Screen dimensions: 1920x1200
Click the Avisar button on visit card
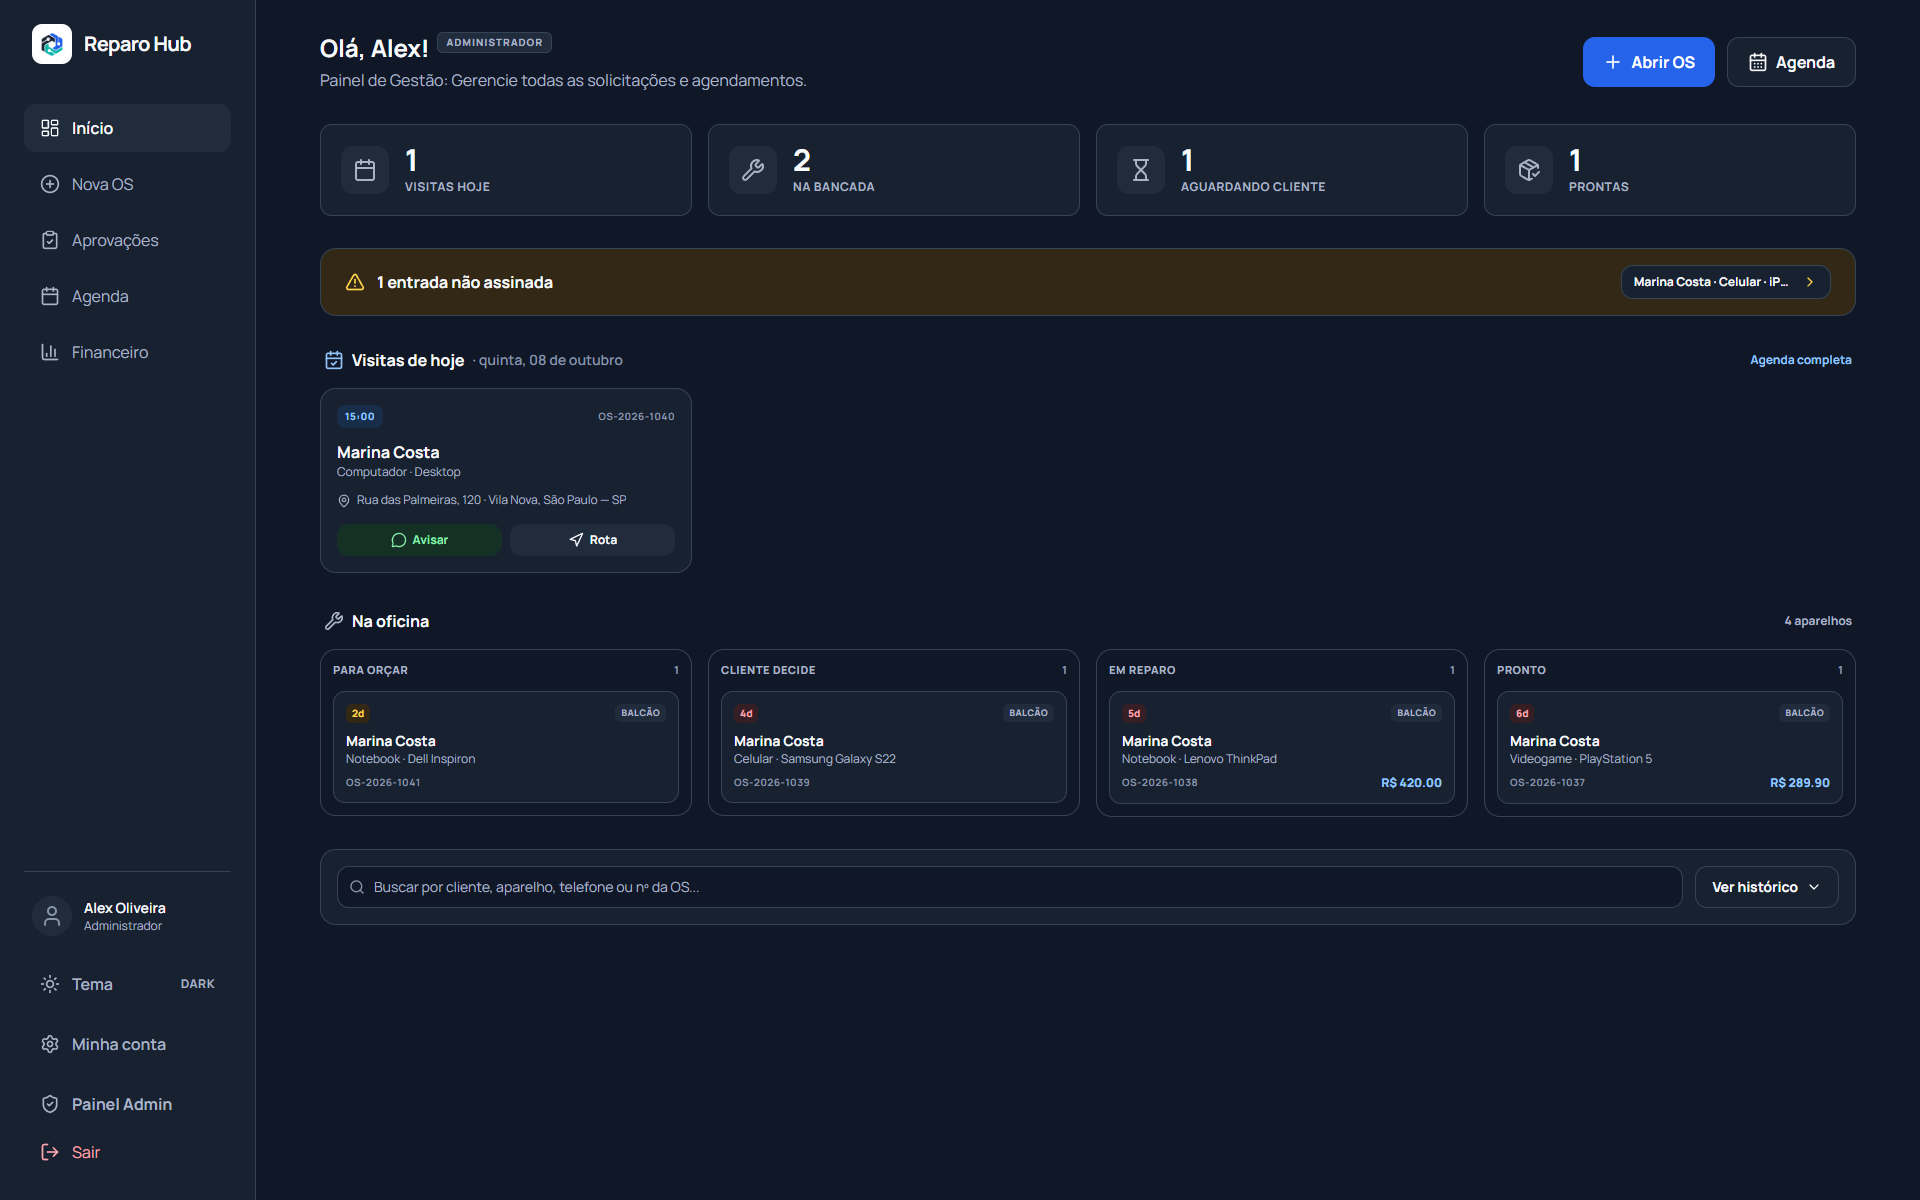pyautogui.click(x=419, y=540)
